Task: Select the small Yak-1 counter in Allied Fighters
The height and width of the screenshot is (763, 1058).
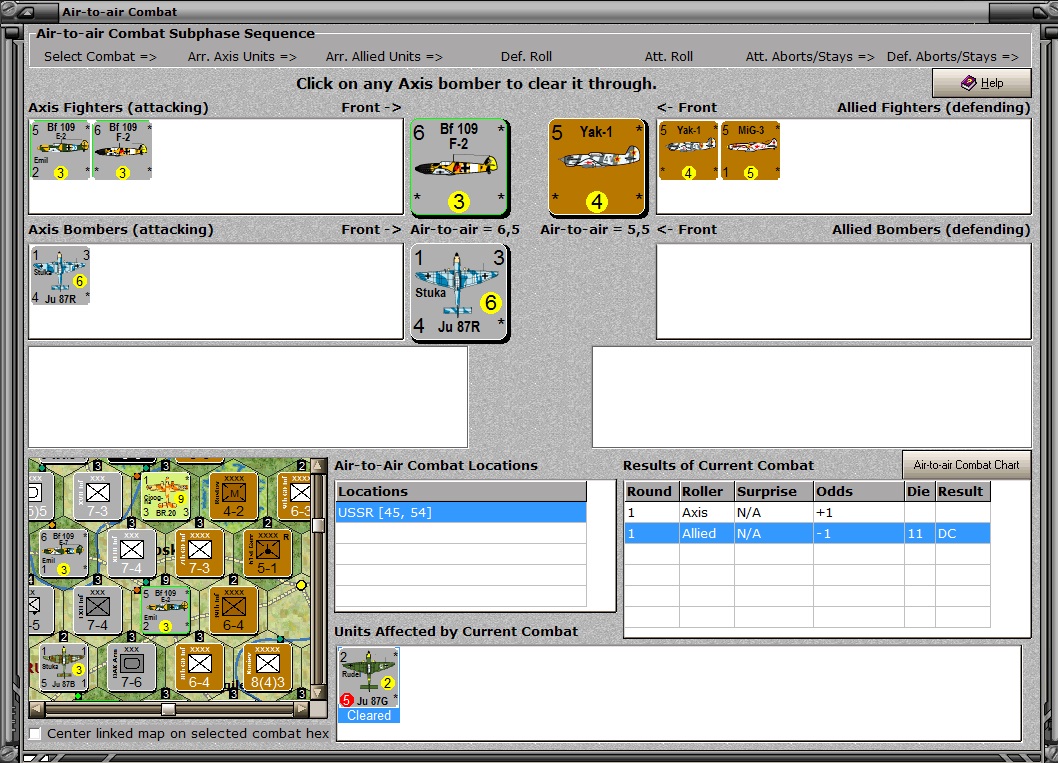Action: coord(688,150)
